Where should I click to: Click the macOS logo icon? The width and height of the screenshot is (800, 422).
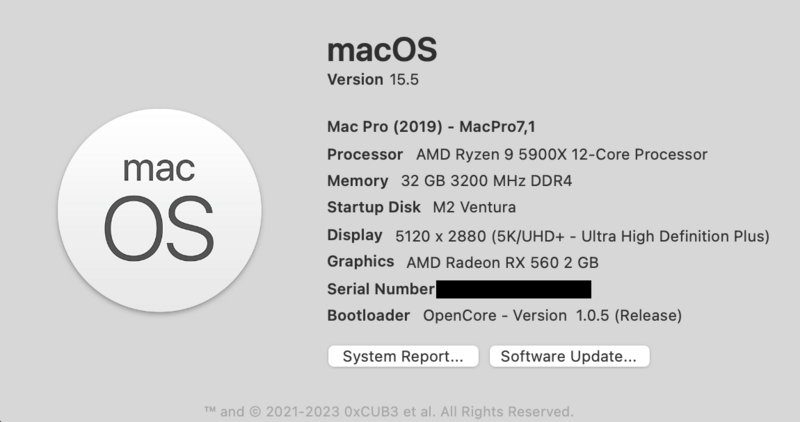[136, 212]
